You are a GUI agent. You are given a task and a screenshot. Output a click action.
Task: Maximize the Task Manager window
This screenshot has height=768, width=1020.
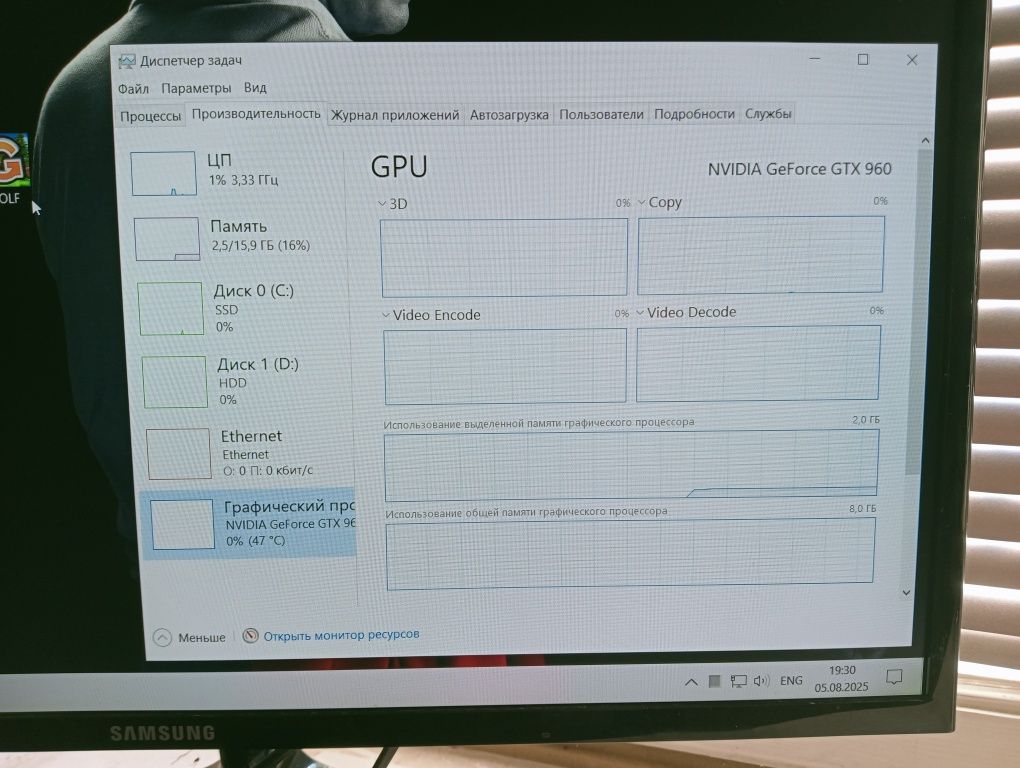pyautogui.click(x=863, y=59)
